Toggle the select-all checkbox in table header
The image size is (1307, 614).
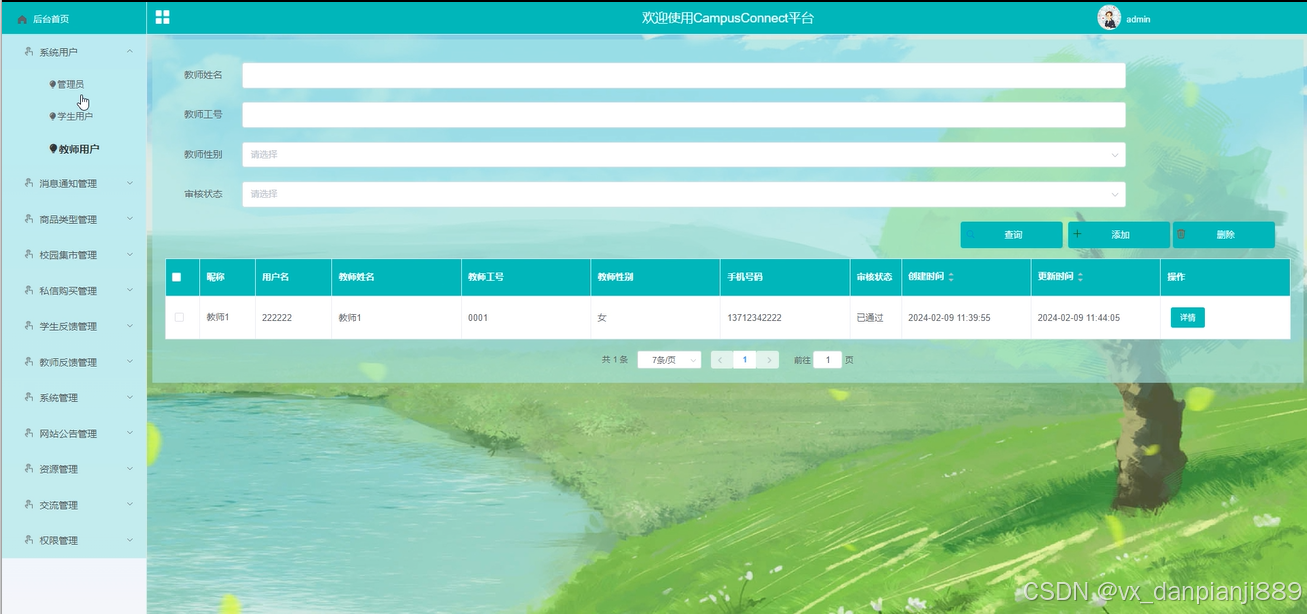pos(177,277)
